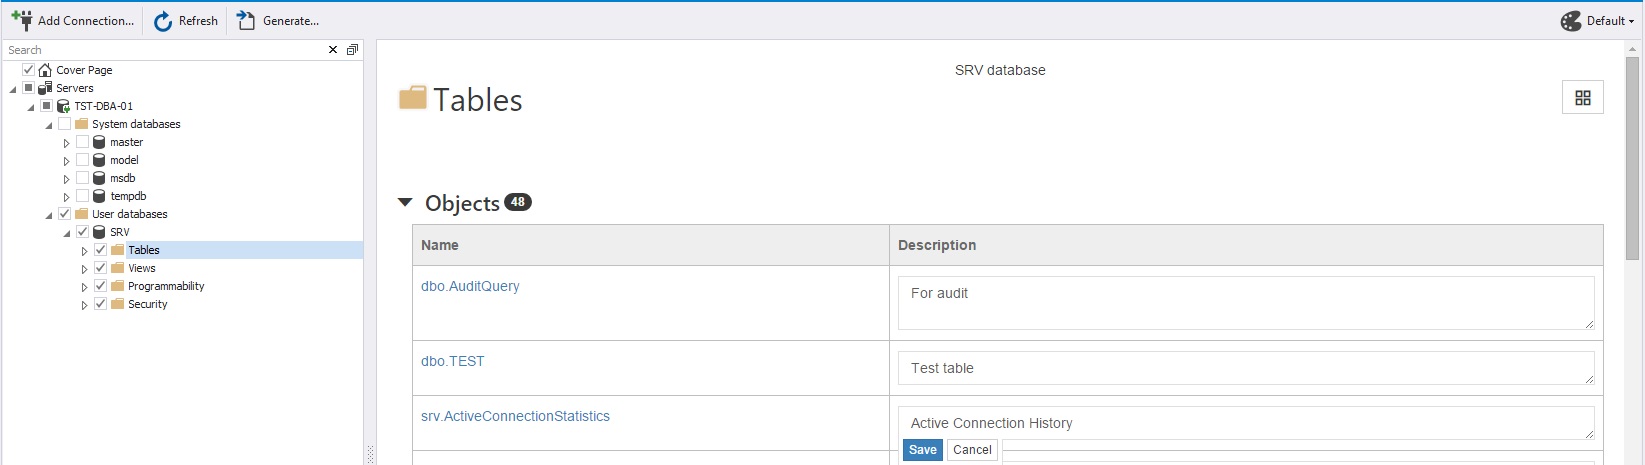
Task: Expand the msdb database node
Action: point(66,179)
